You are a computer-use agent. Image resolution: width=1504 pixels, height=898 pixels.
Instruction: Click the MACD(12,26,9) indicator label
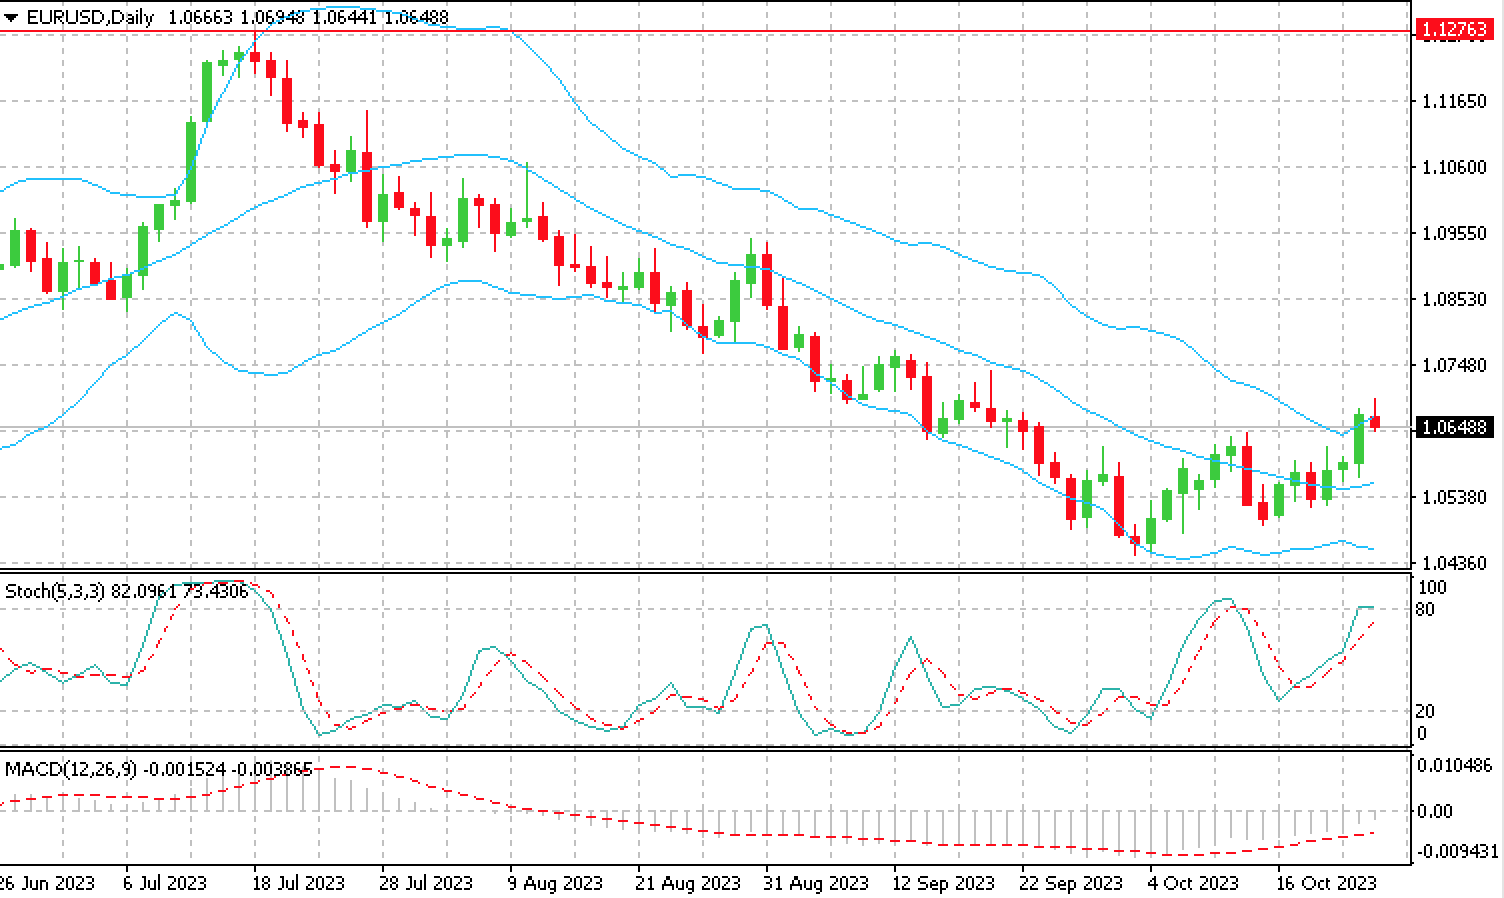70,769
